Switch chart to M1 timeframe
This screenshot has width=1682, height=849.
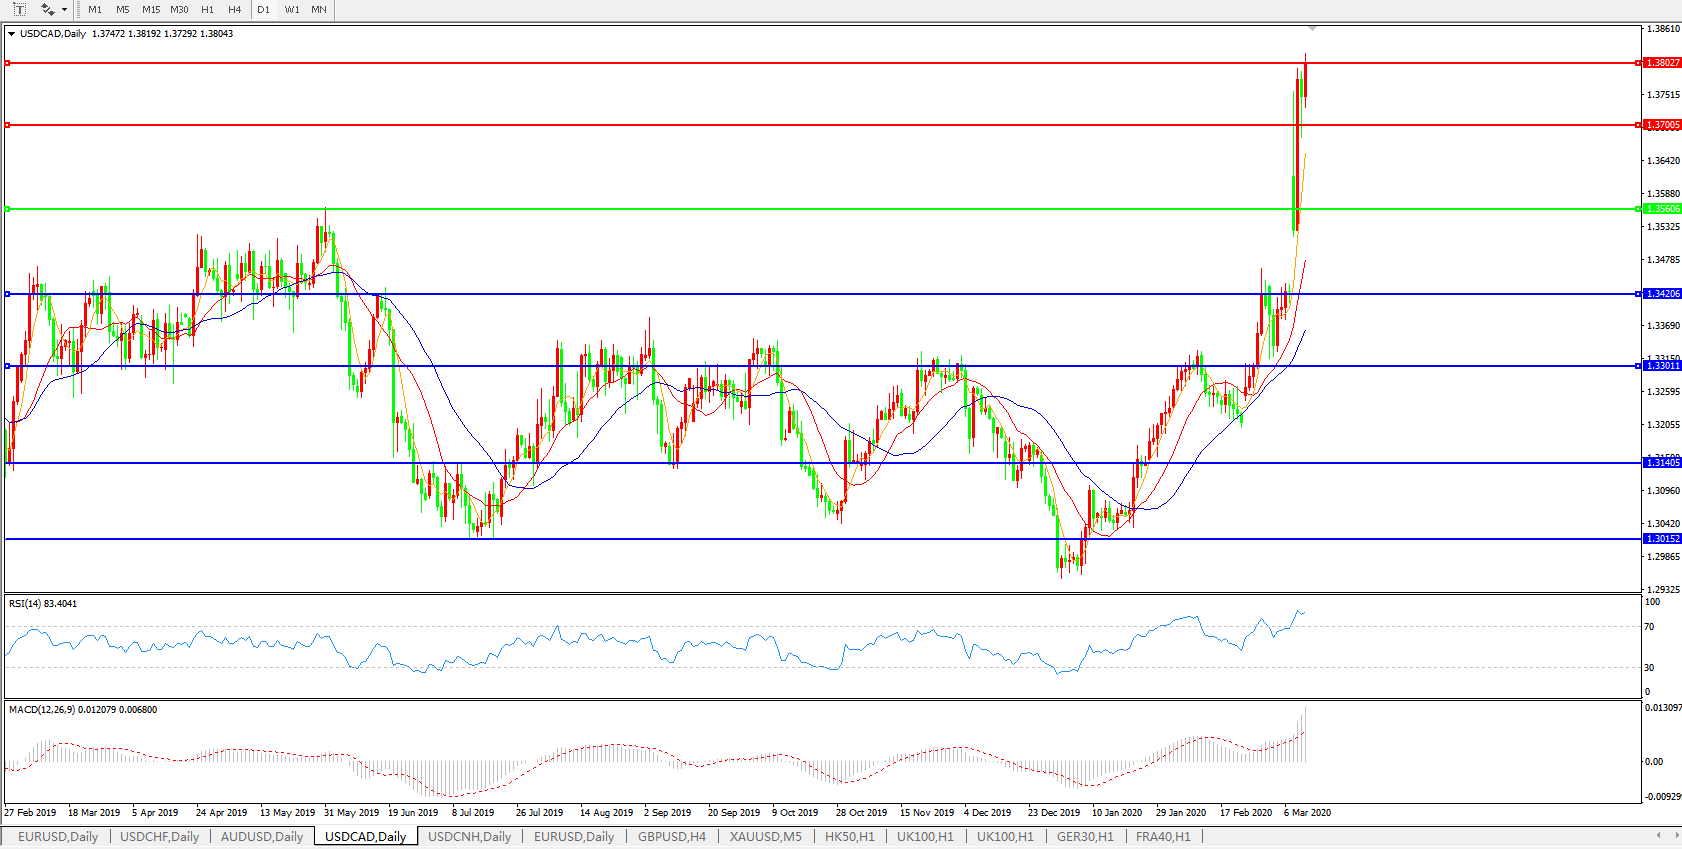click(95, 10)
